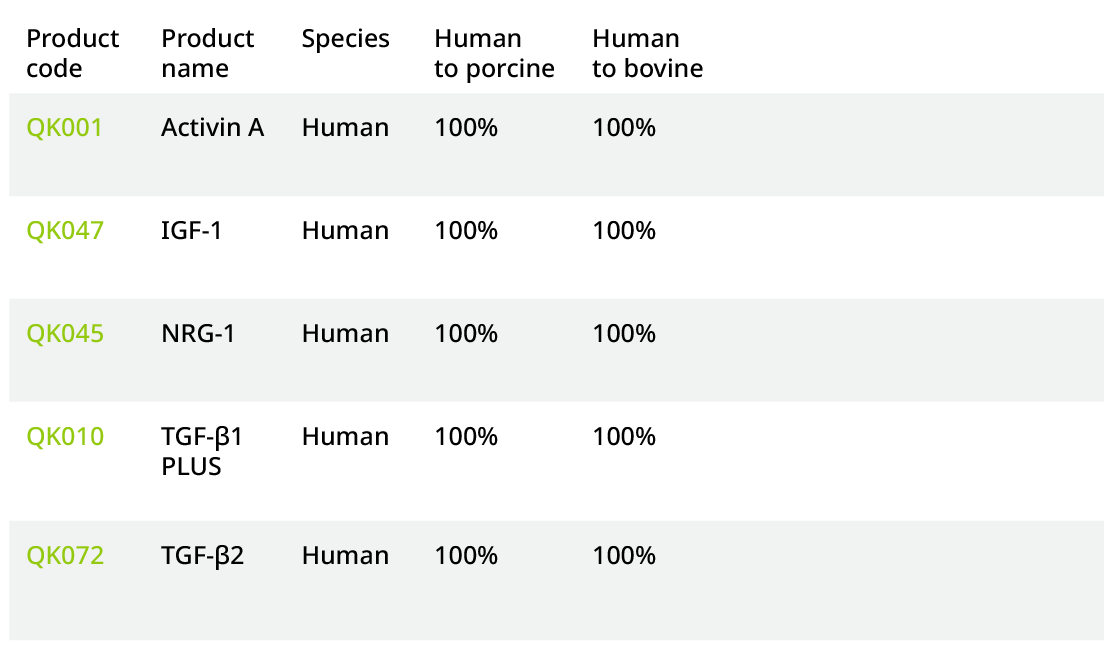
Task: Select the Human to porcine header
Action: click(494, 54)
